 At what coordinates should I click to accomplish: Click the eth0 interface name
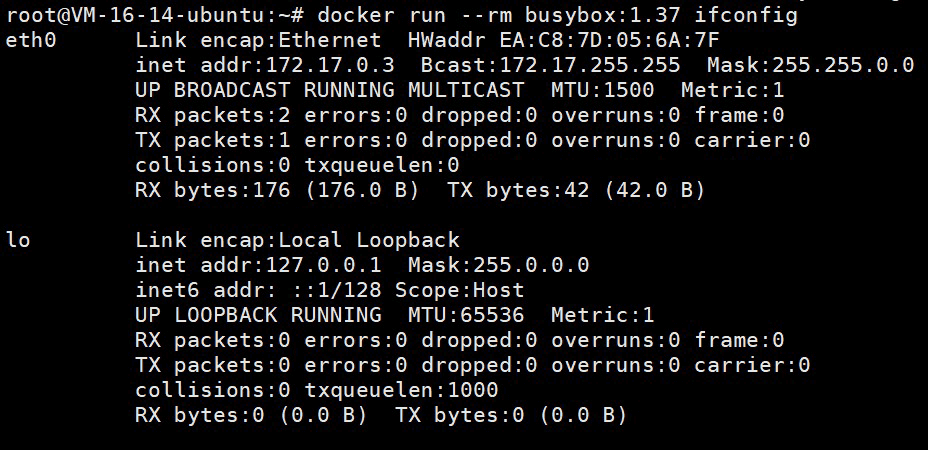(x=31, y=41)
